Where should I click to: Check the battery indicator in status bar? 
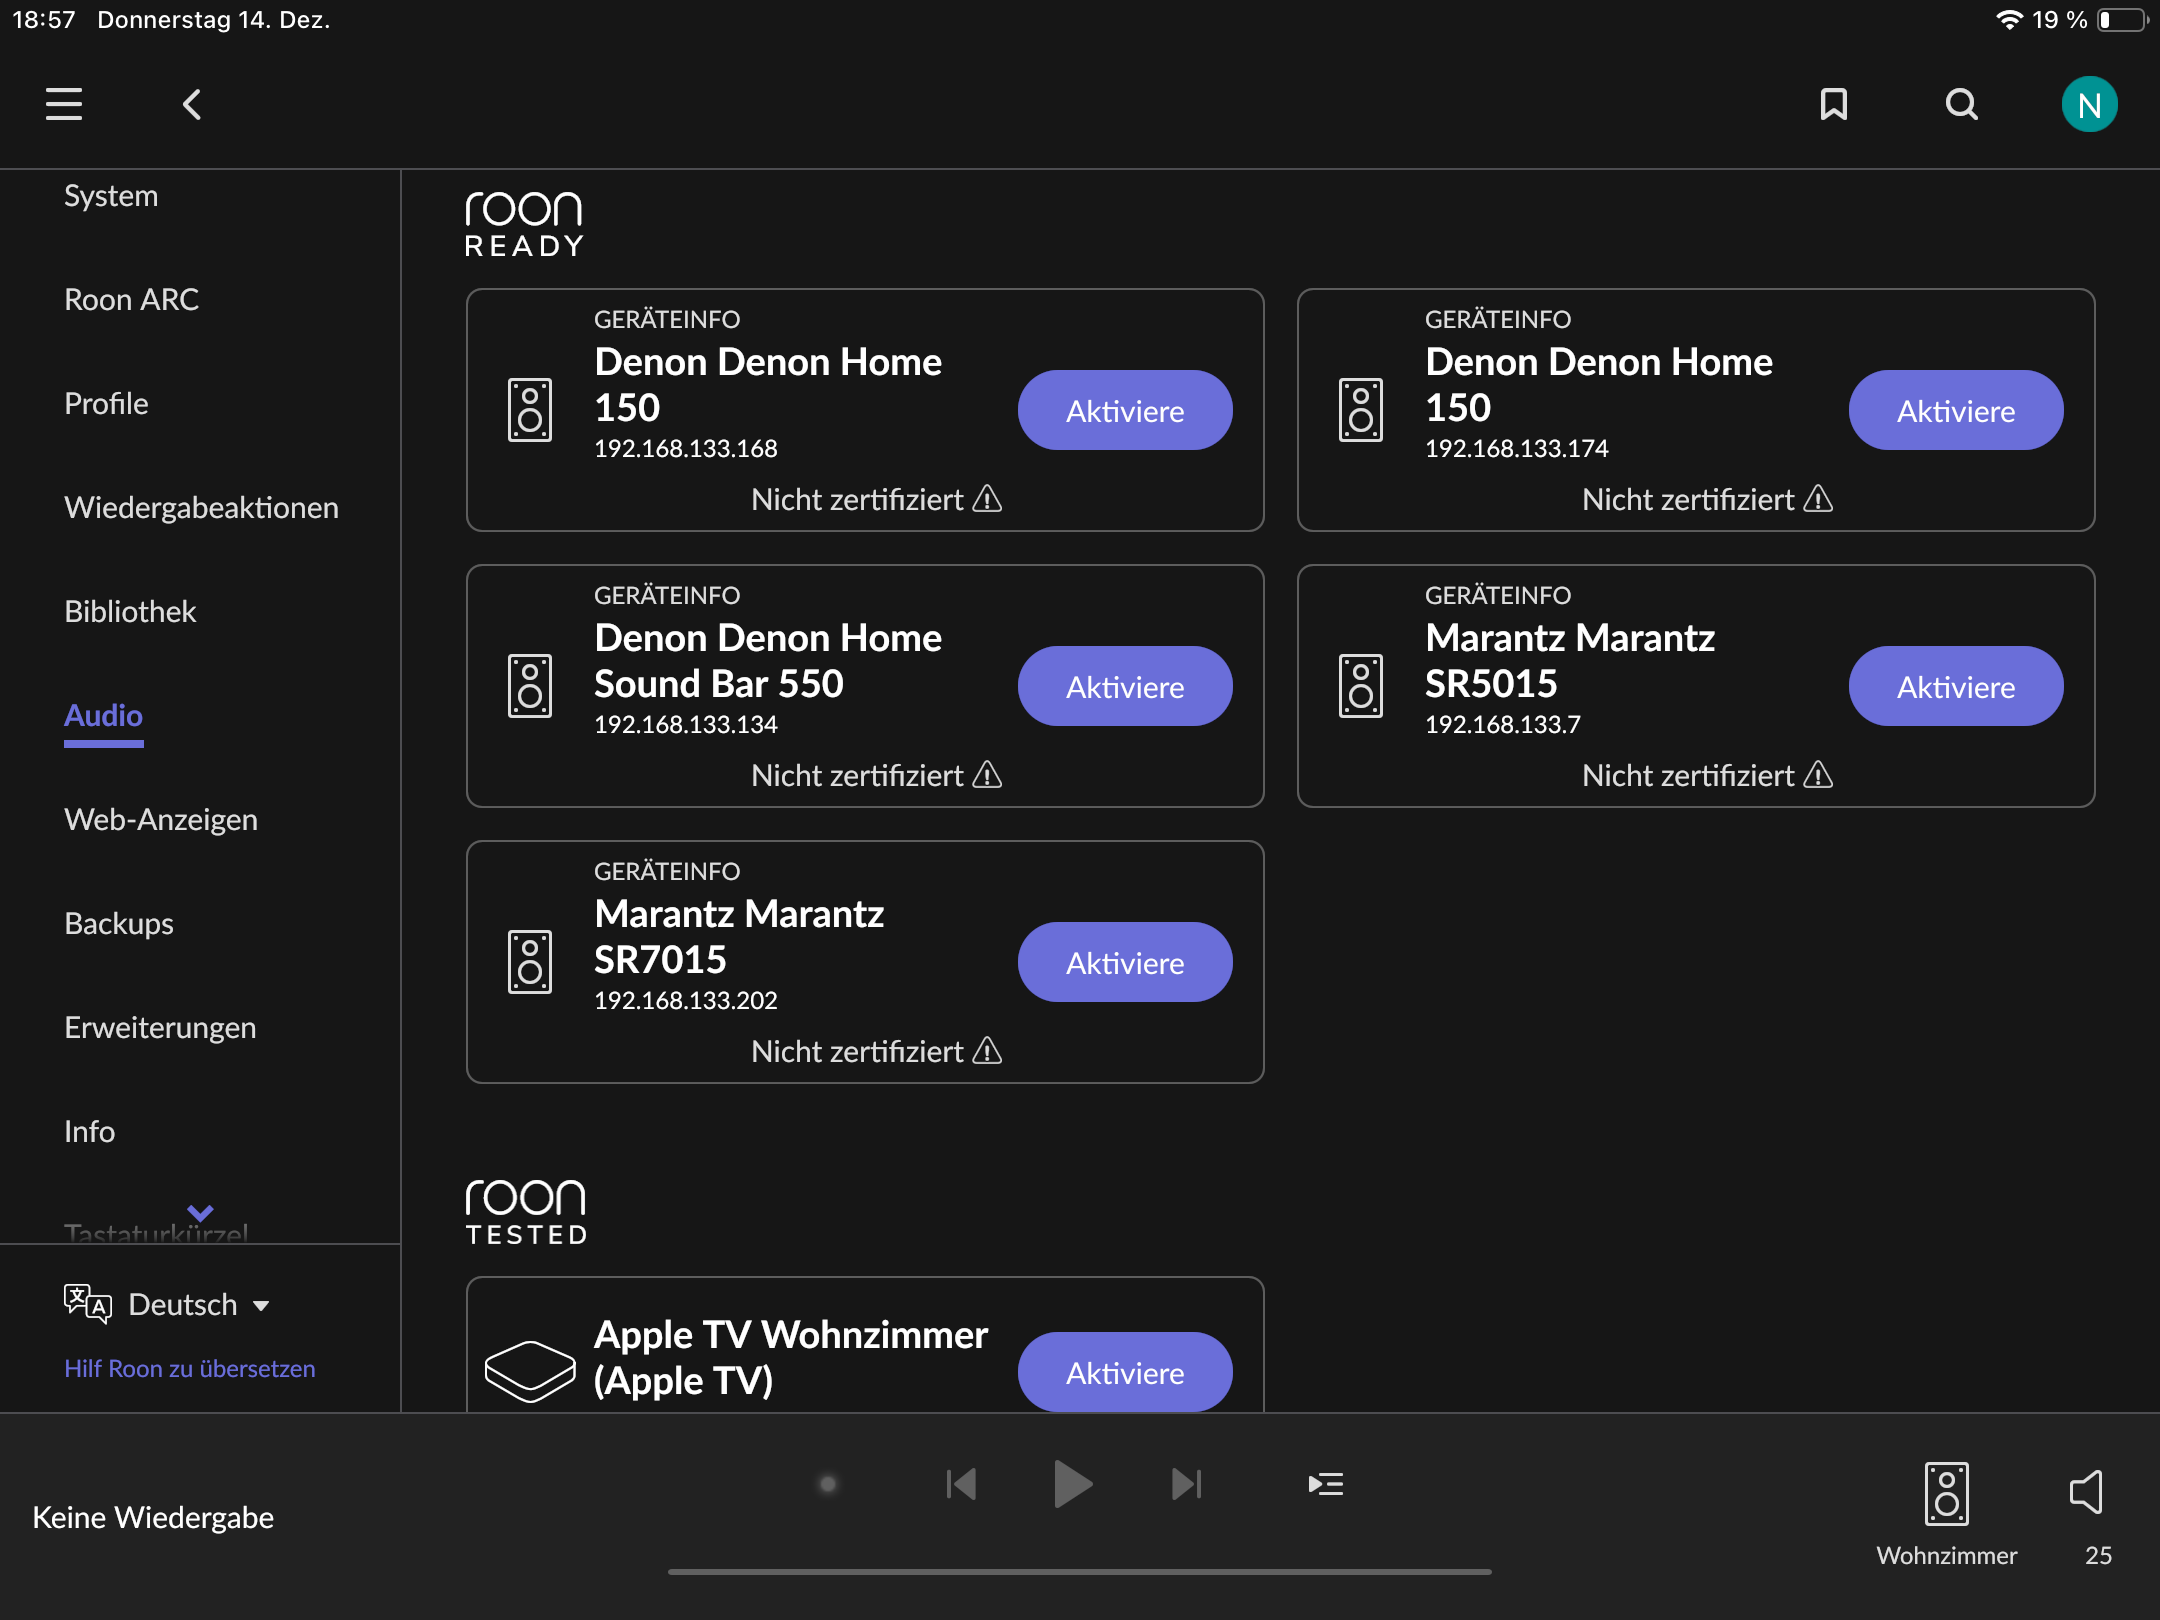pos(2122,20)
